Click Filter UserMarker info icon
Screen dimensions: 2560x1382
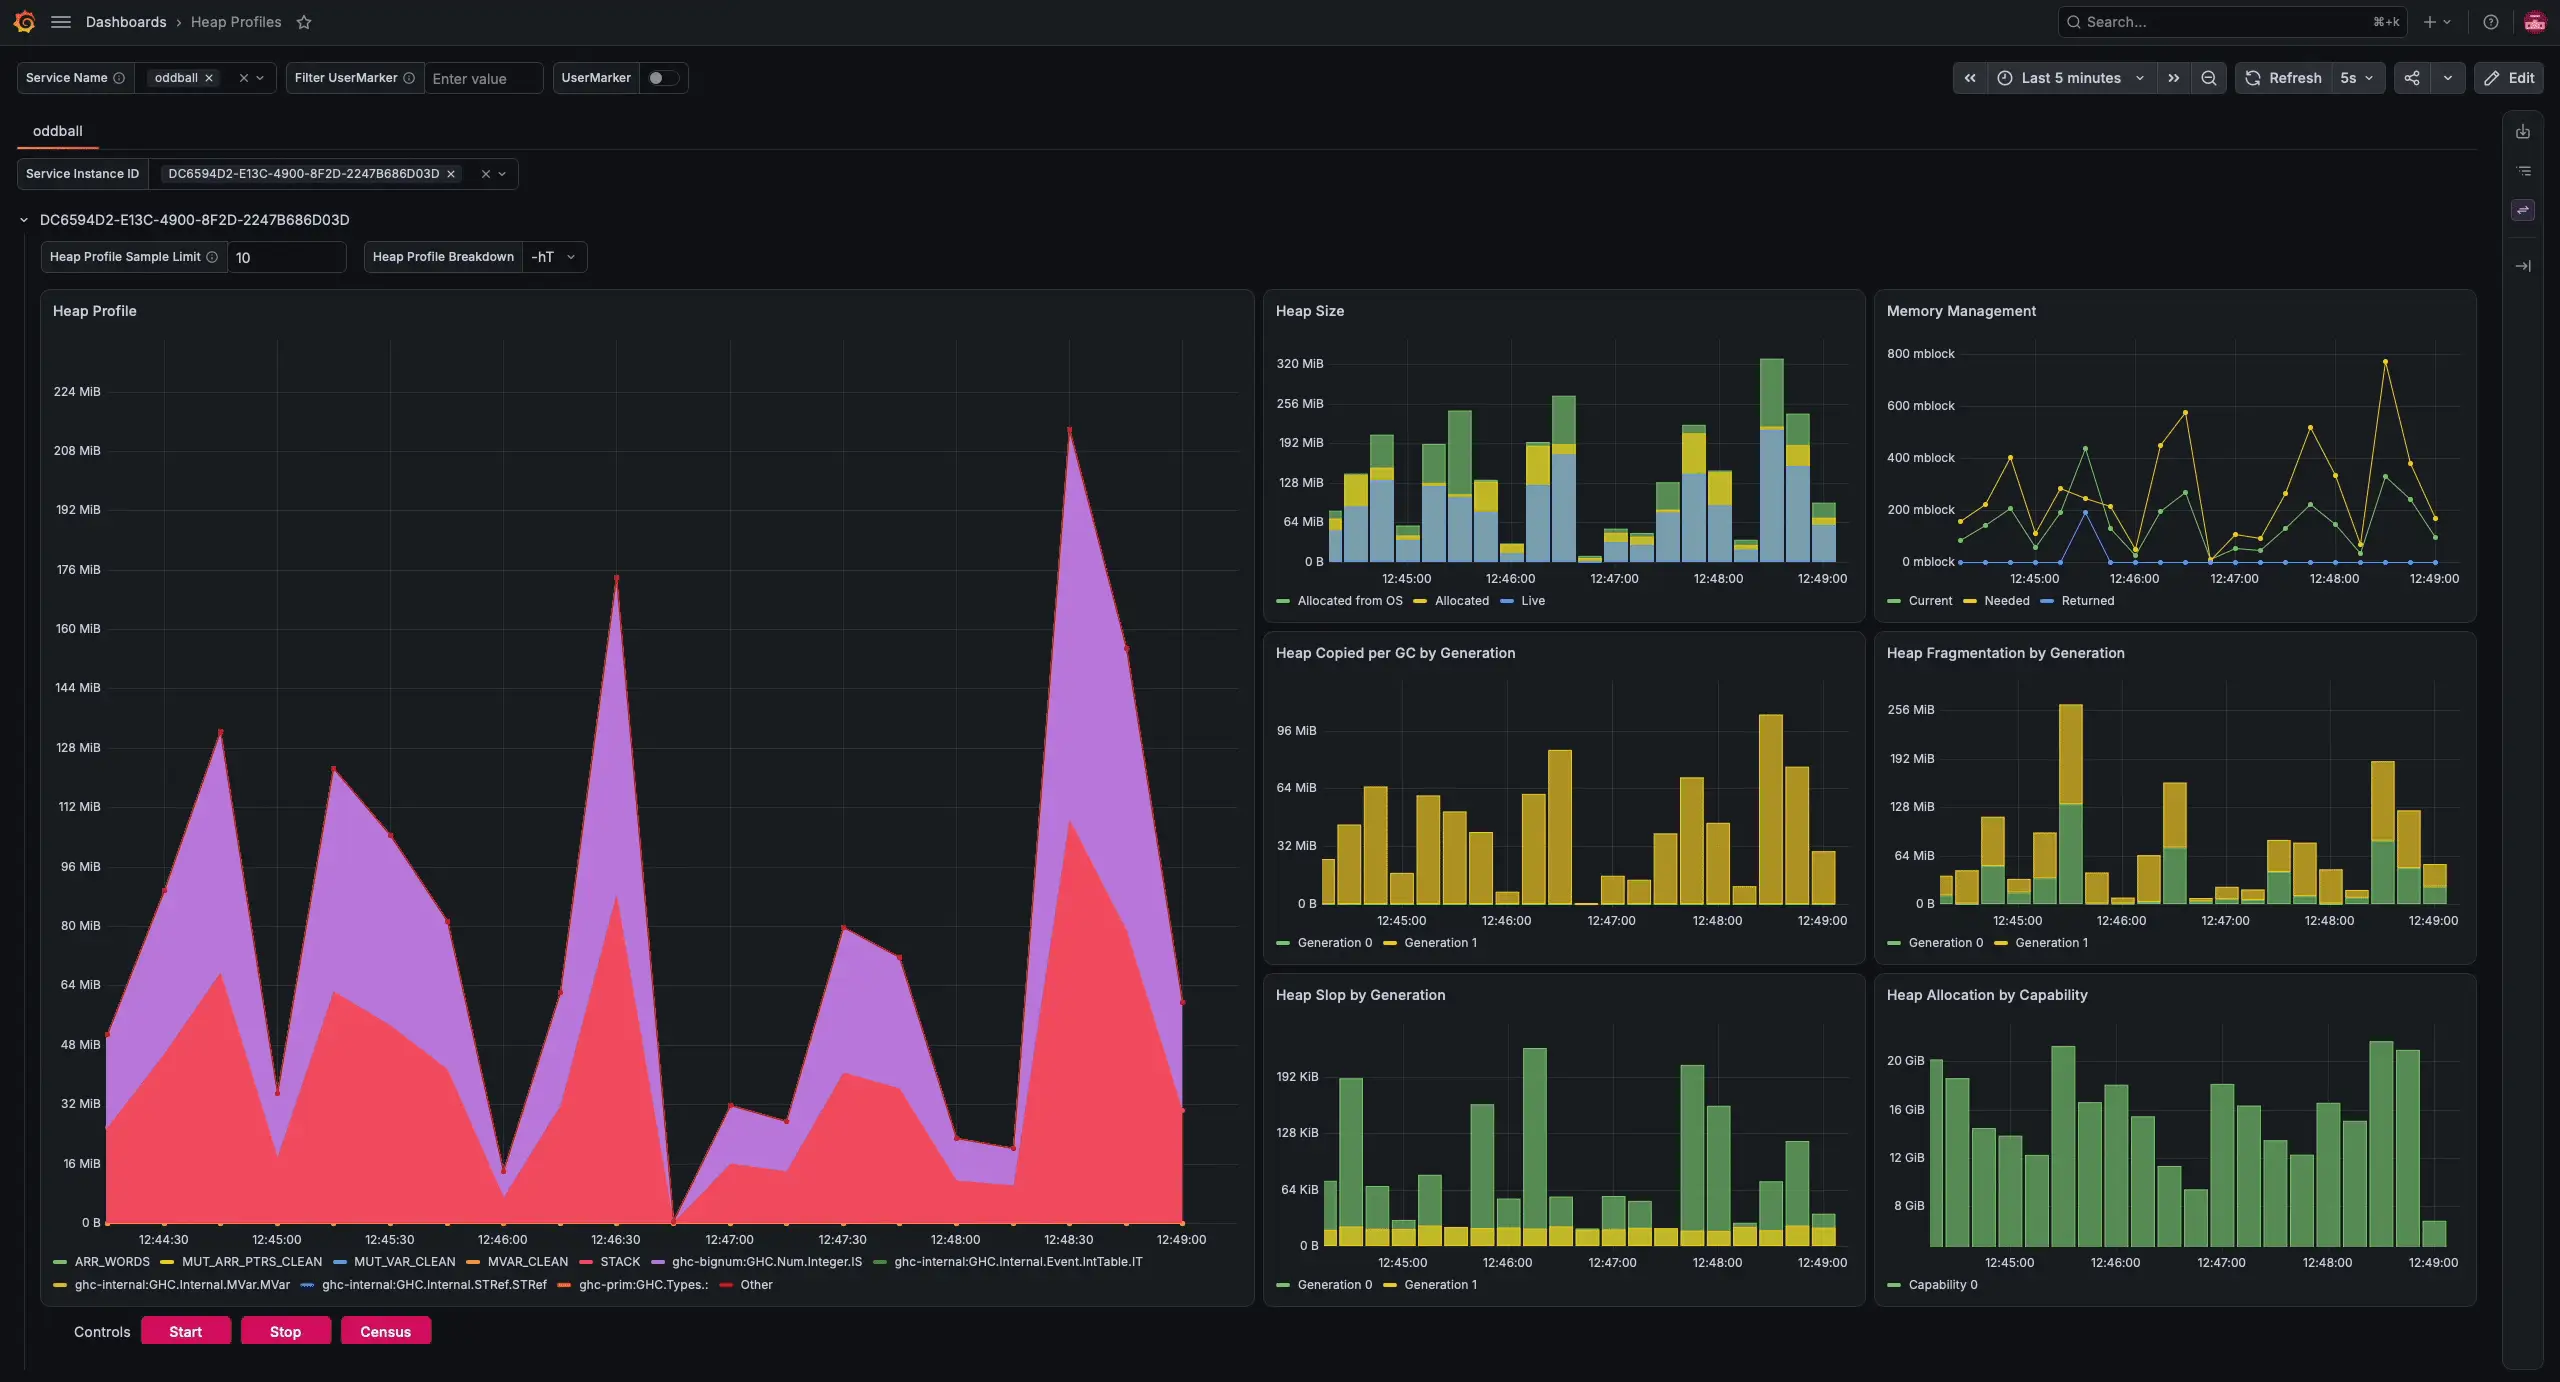coord(409,78)
